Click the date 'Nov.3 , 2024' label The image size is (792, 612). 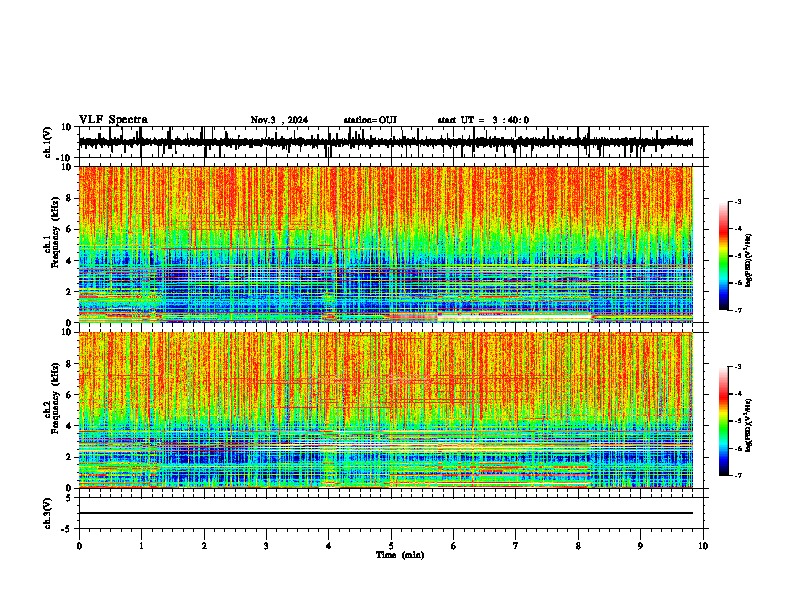pos(279,120)
